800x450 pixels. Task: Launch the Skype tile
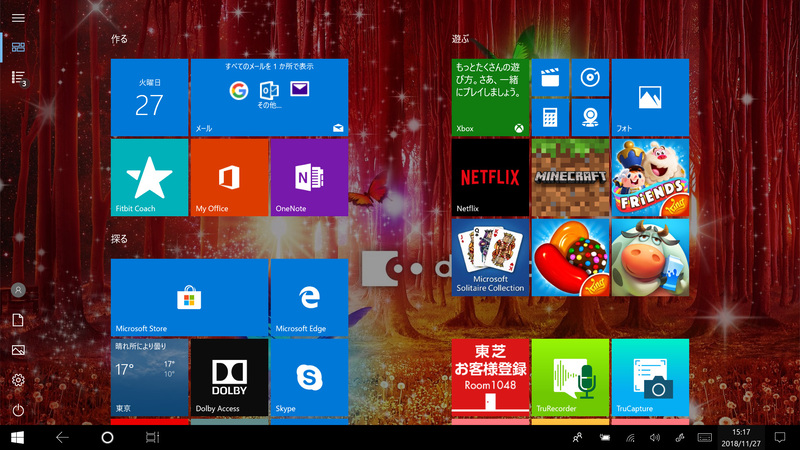(310, 378)
